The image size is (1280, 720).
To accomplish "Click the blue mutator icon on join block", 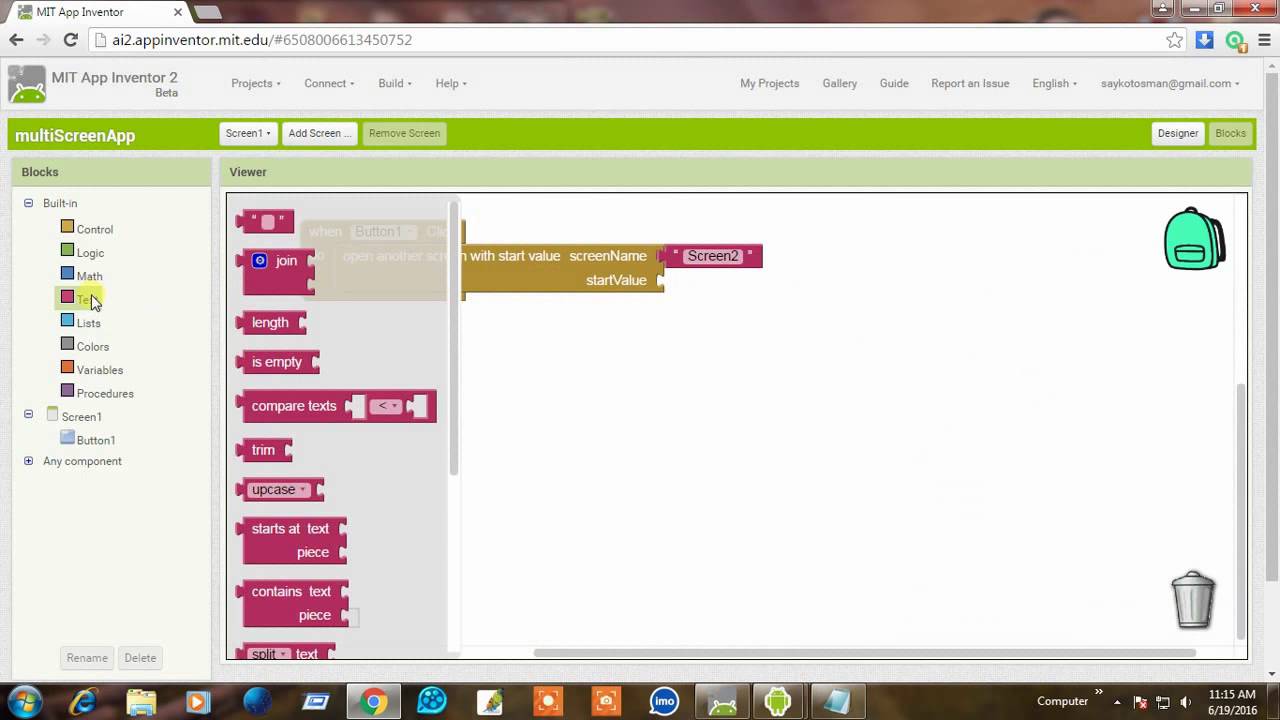I will (260, 260).
